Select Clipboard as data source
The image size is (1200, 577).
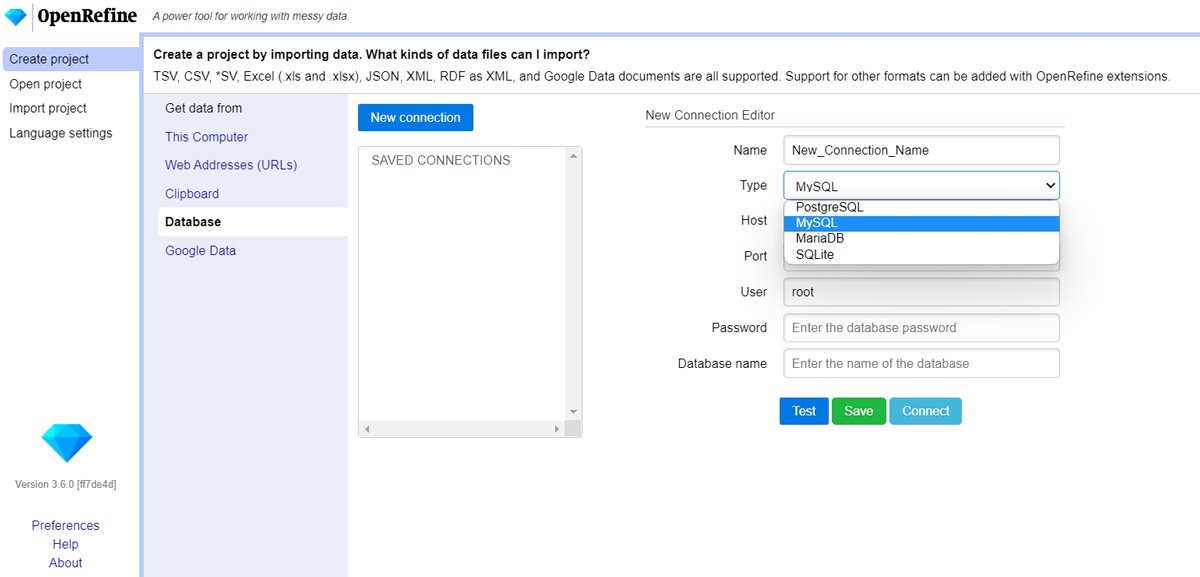coord(192,194)
